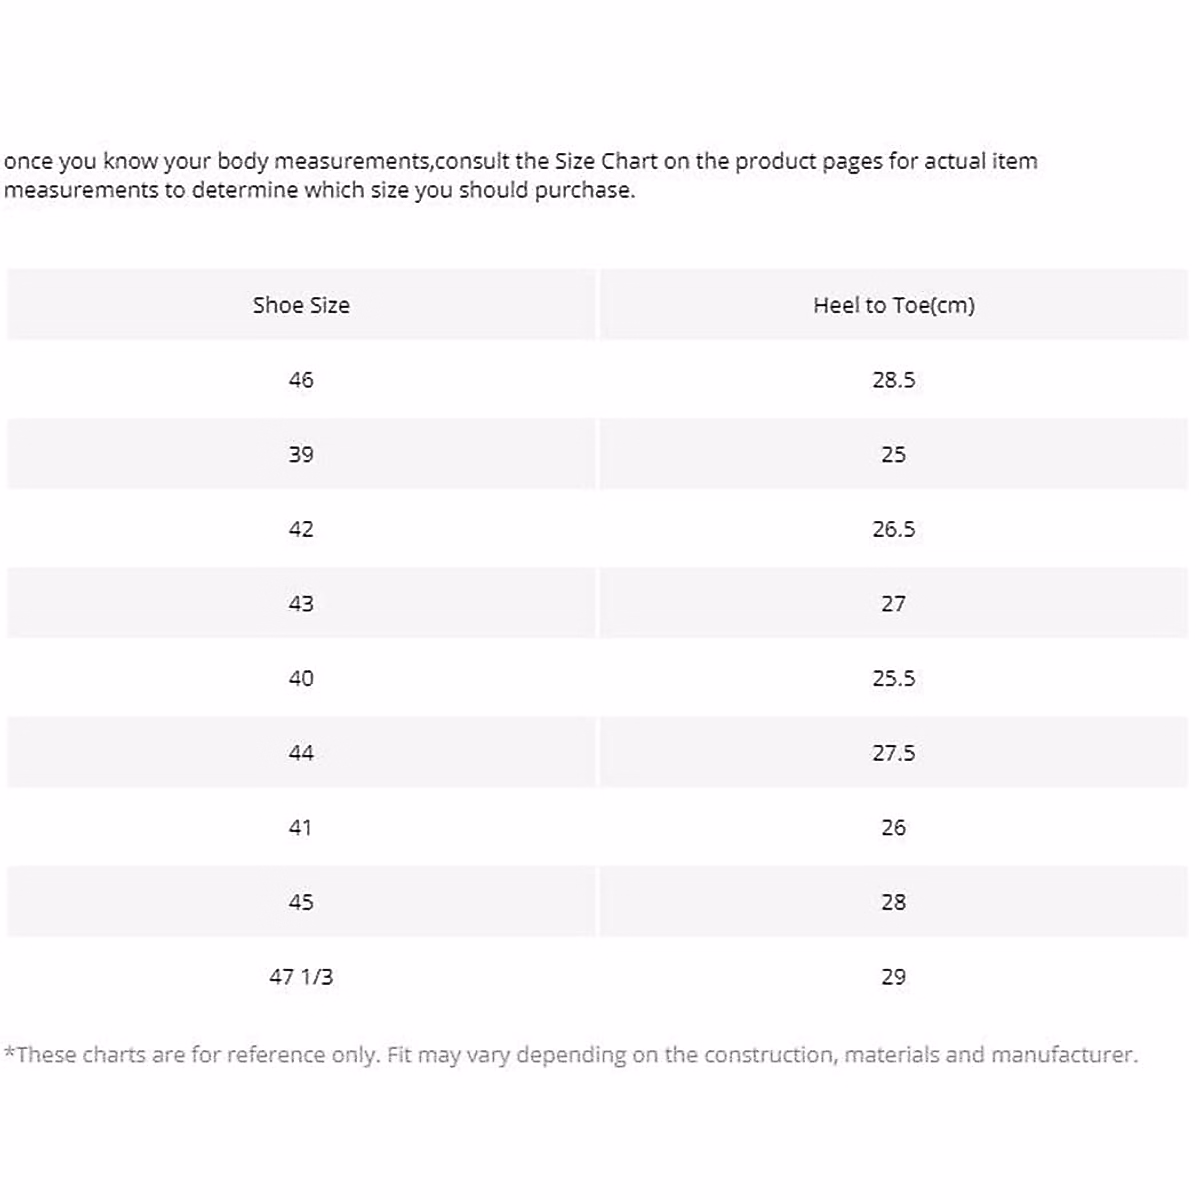Click the 26.5 heel to toe value
The height and width of the screenshot is (1200, 1200).
tap(893, 529)
